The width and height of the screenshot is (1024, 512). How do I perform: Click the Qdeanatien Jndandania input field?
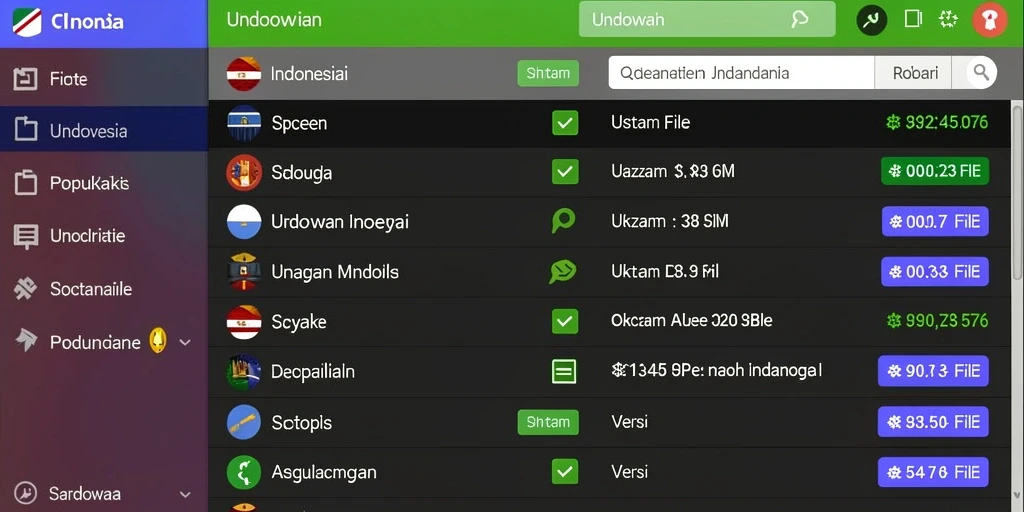pos(741,72)
